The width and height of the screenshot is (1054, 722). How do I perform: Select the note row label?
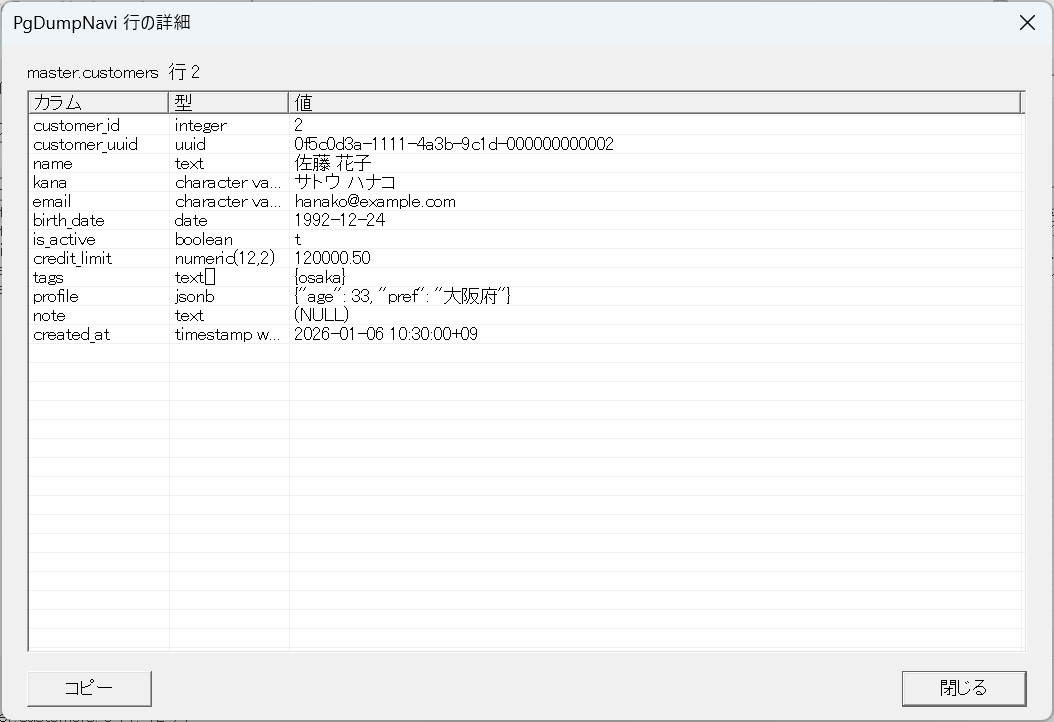pos(49,315)
